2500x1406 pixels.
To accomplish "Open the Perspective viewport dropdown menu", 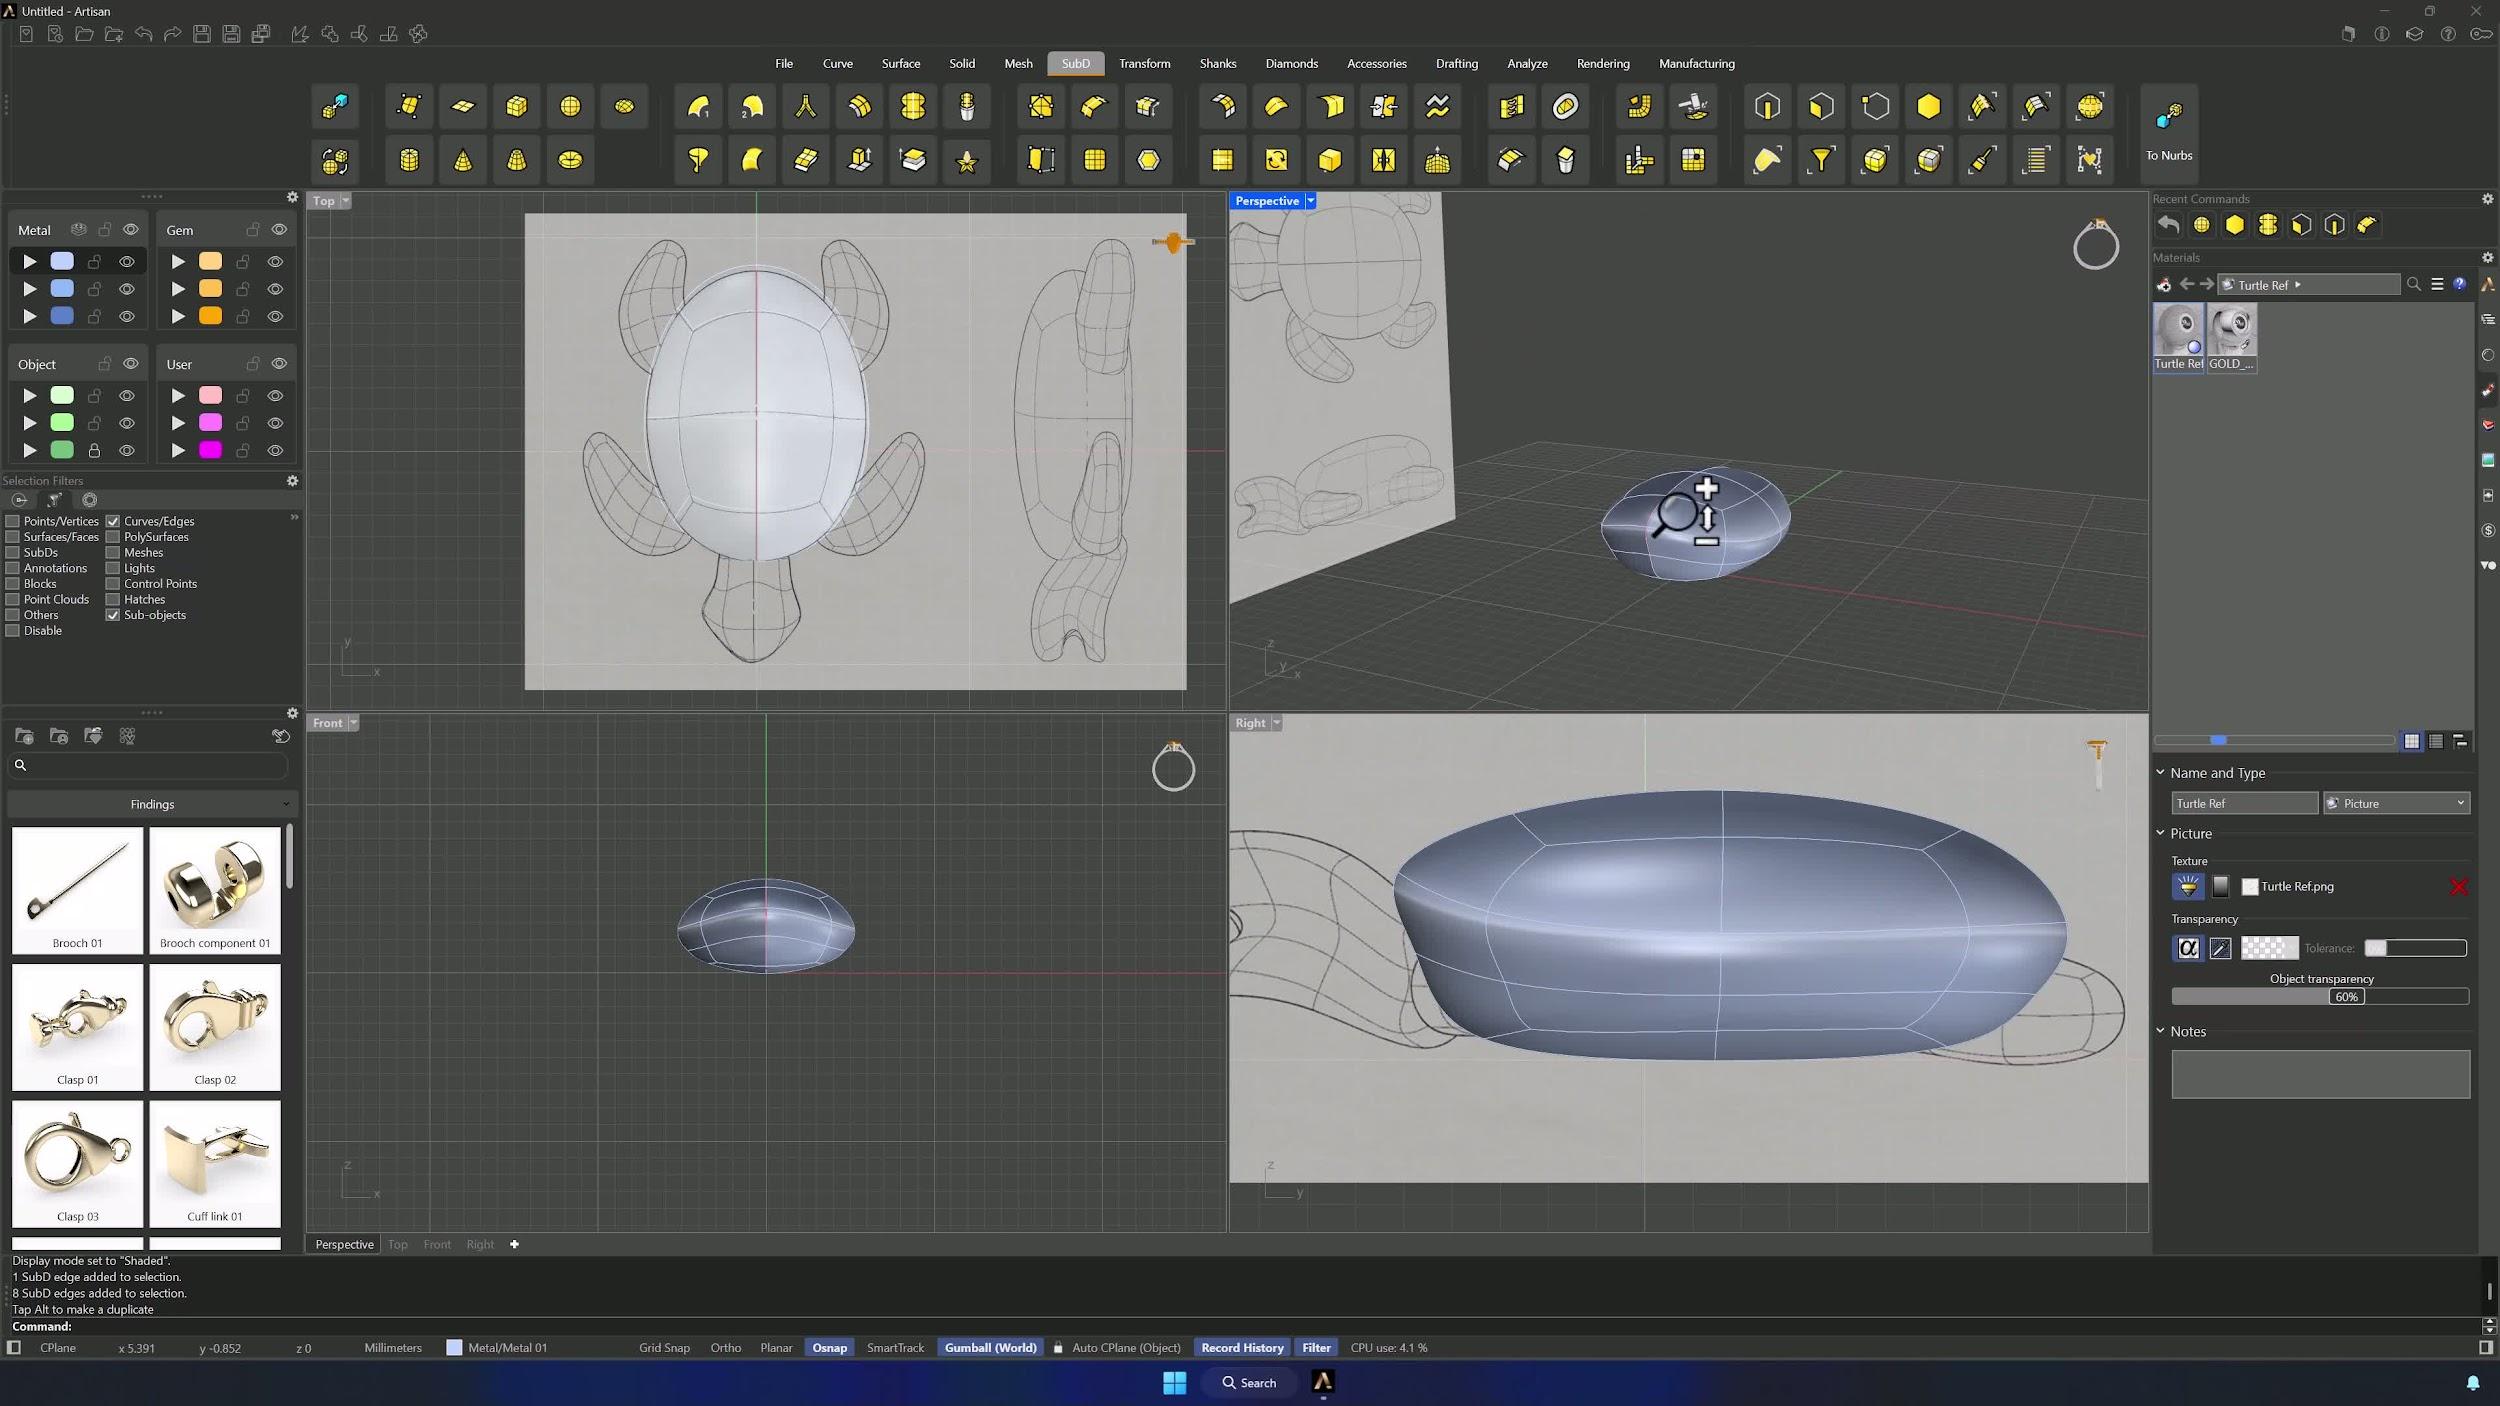I will click(1311, 201).
